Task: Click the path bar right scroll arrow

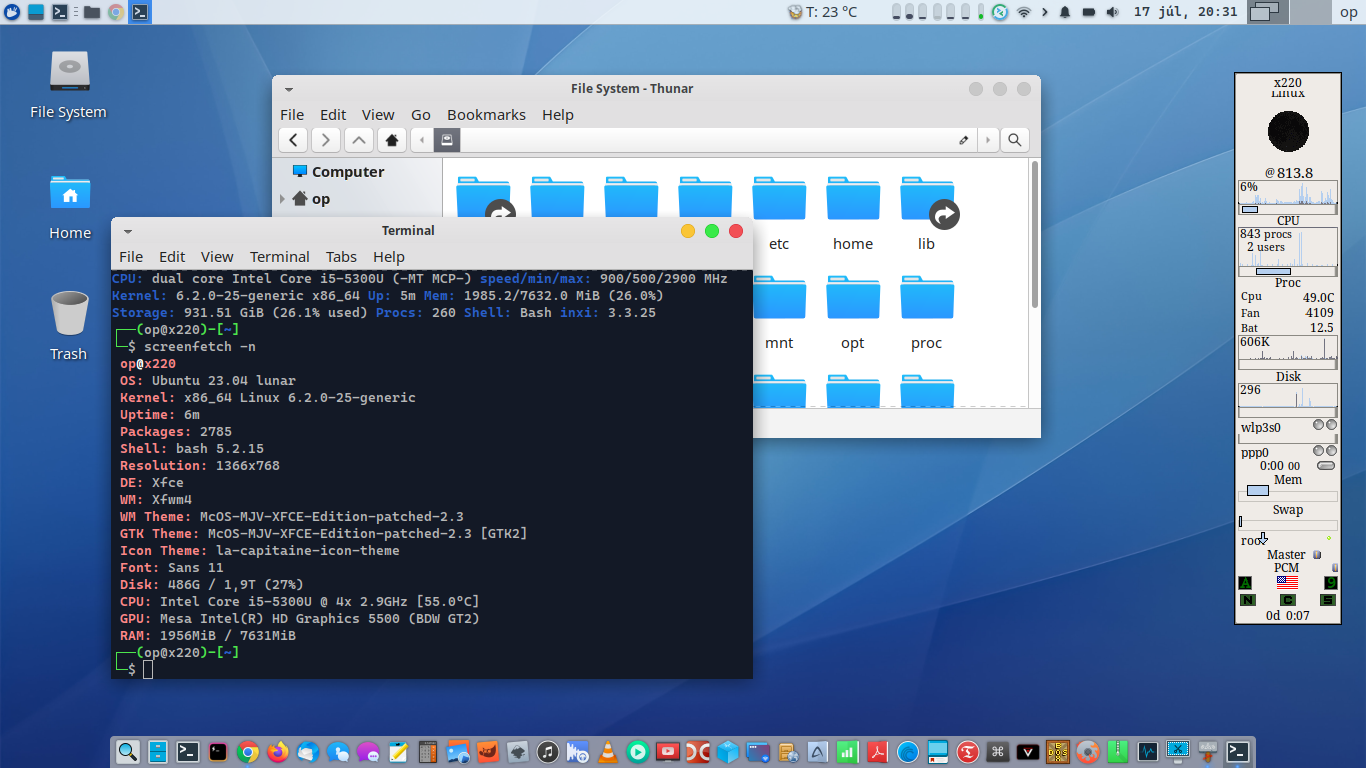Action: pyautogui.click(x=988, y=140)
